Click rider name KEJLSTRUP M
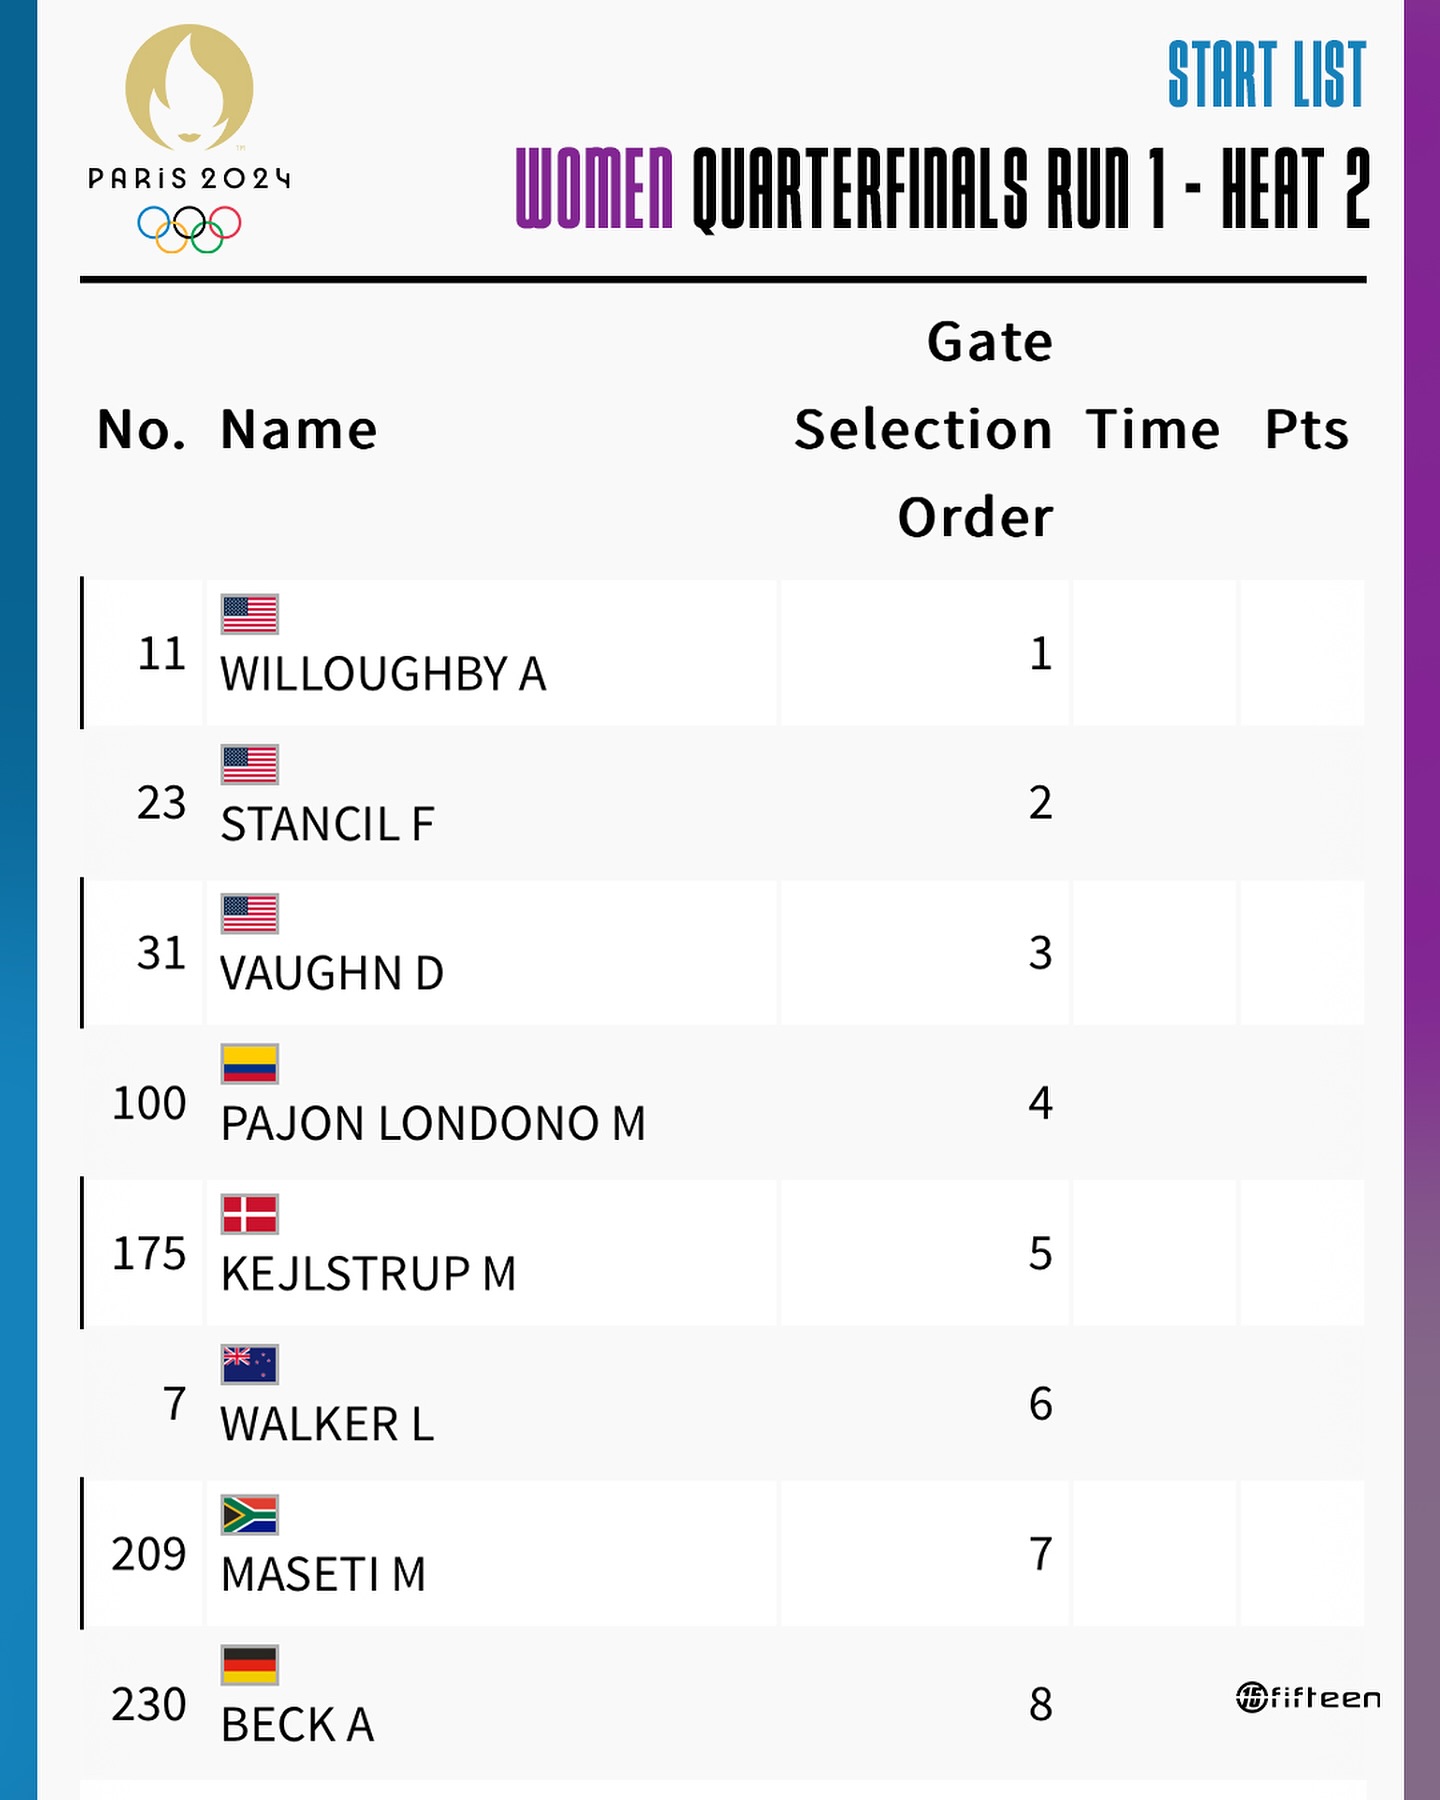The height and width of the screenshot is (1800, 1440). [368, 1273]
